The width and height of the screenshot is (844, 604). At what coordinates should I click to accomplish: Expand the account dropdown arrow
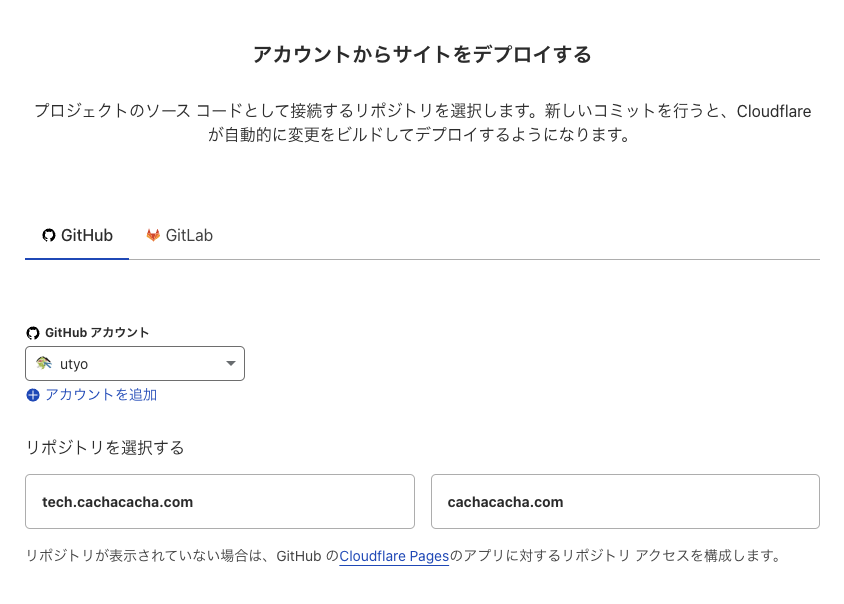tap(230, 364)
